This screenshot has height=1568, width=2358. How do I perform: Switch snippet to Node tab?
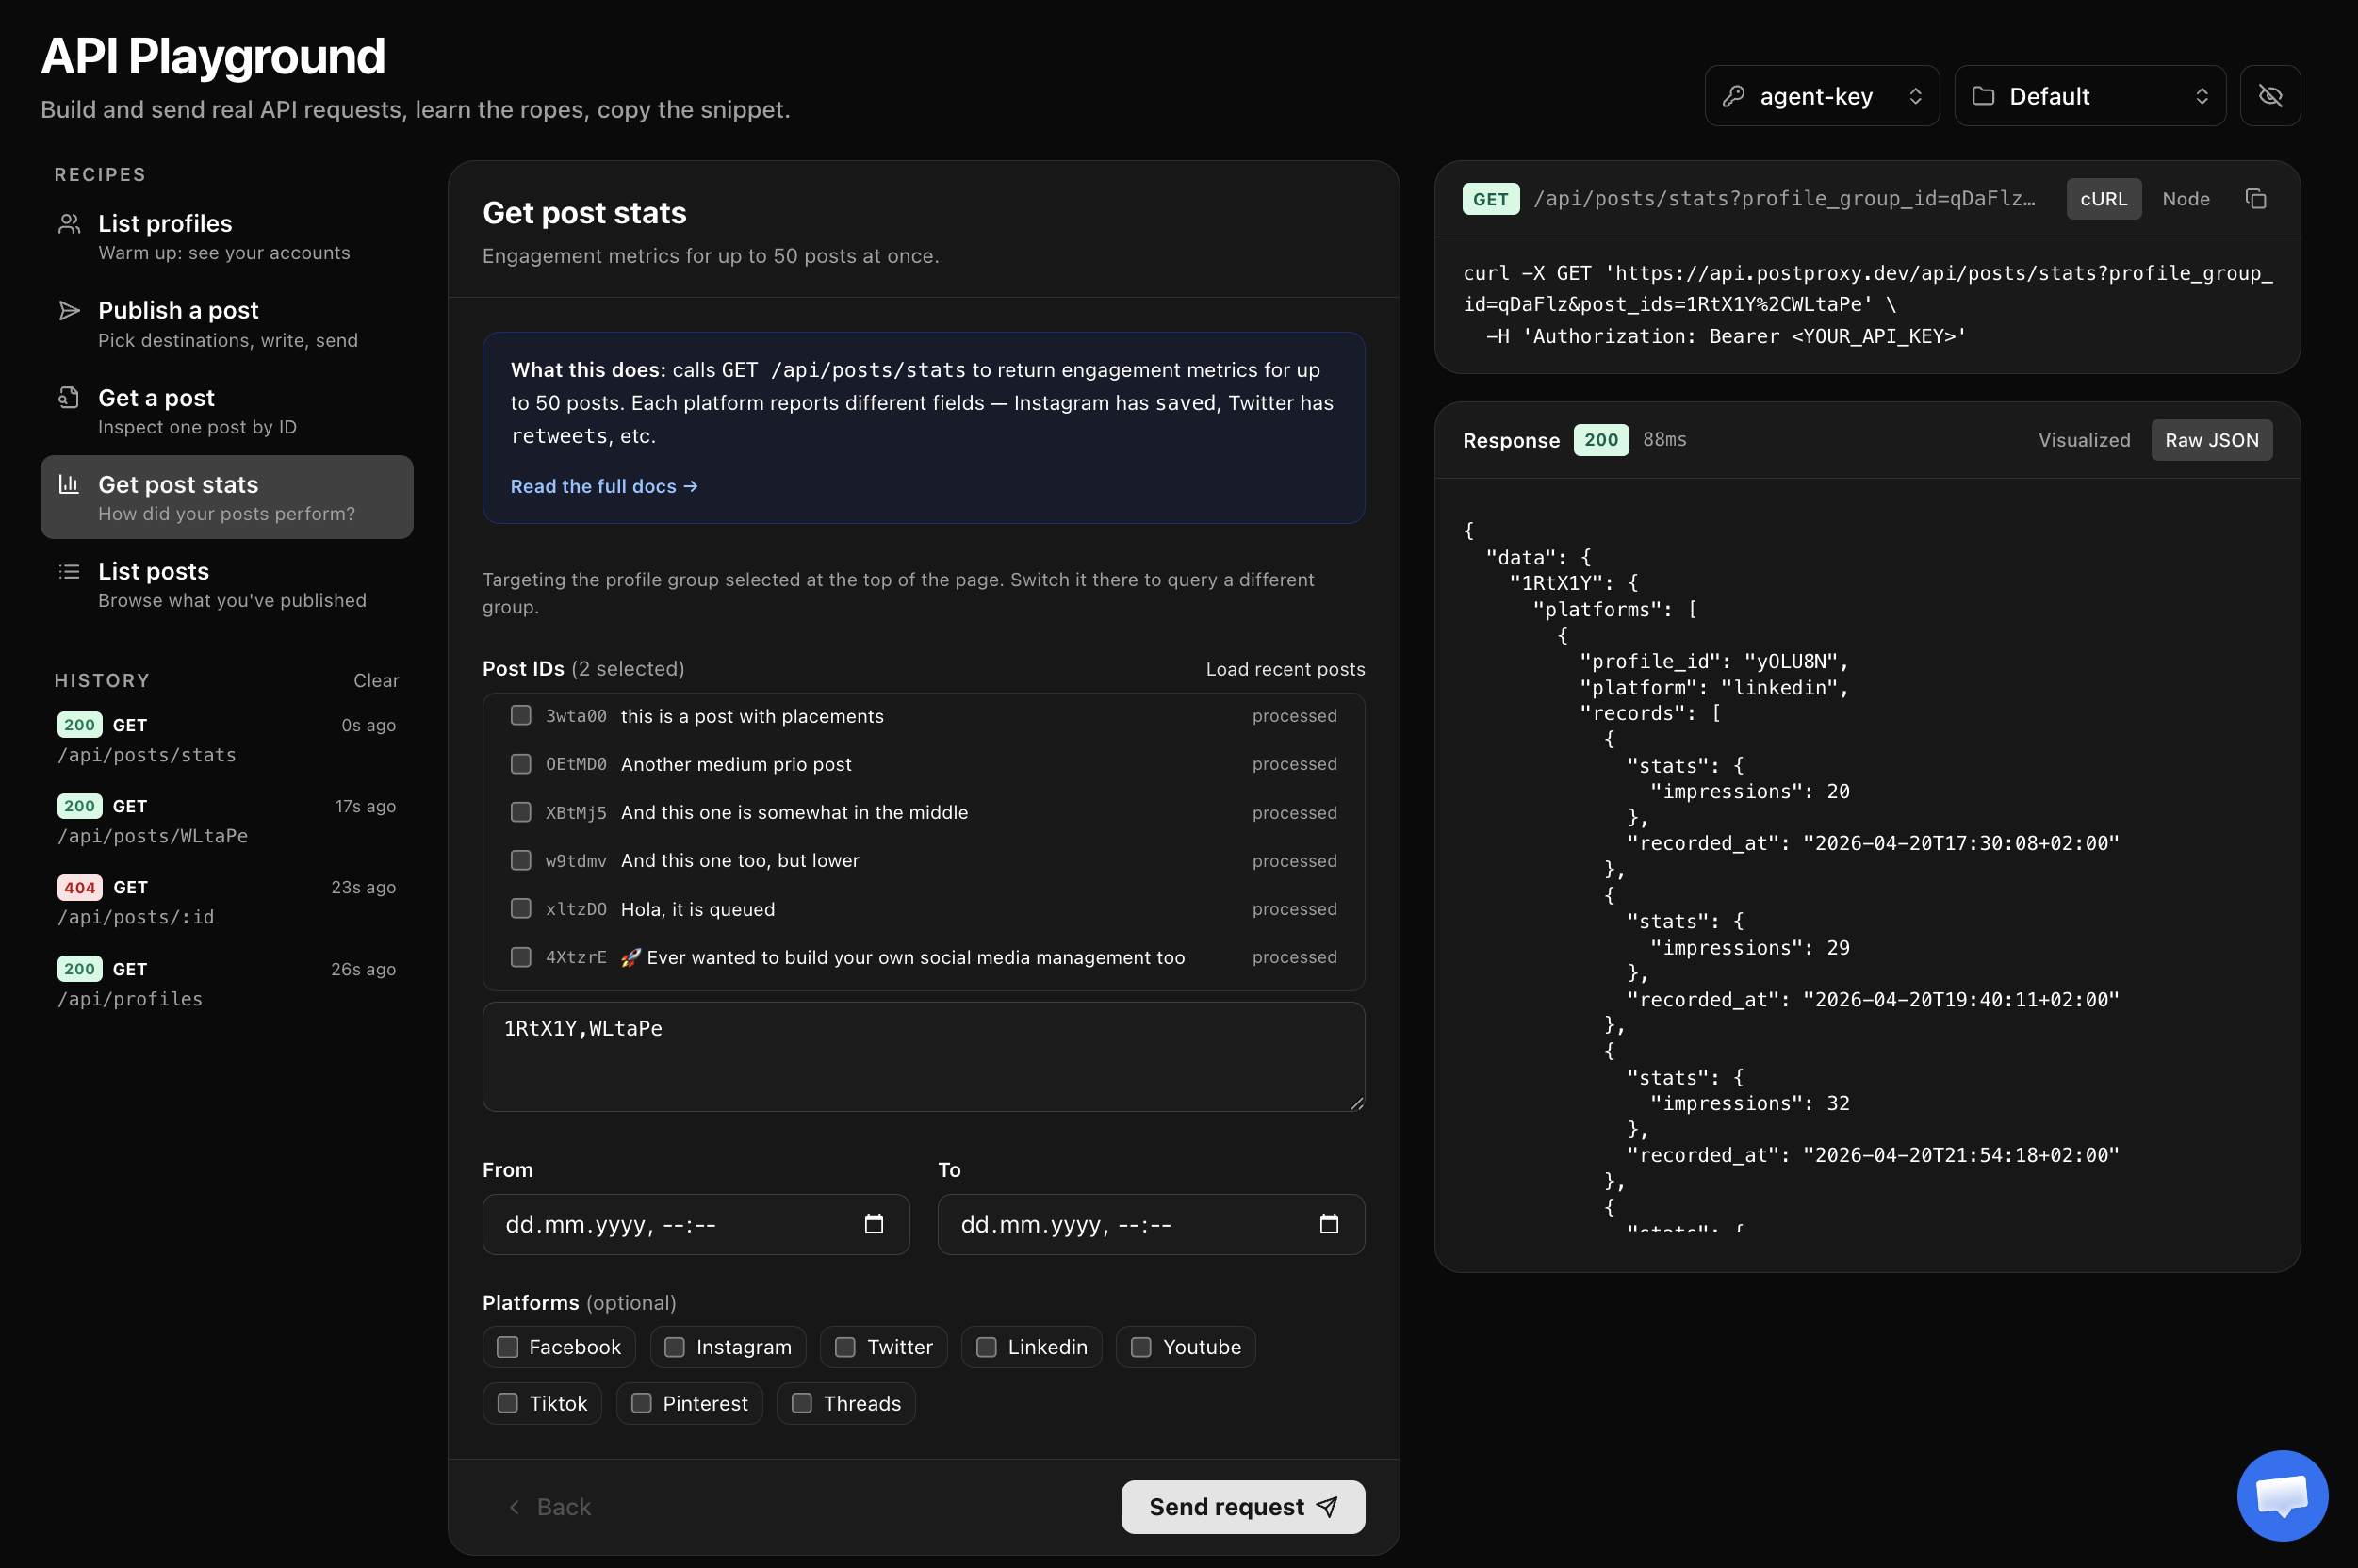pos(2185,199)
